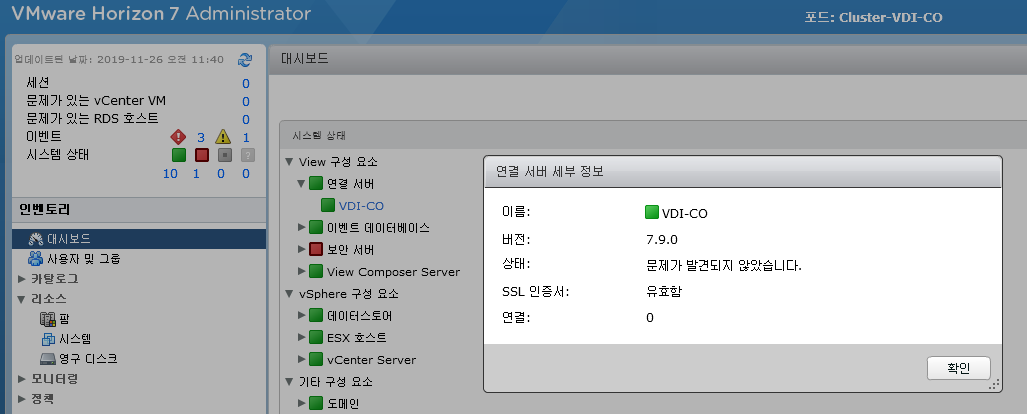The image size is (1027, 414).
Task: Open the sessions count 0 link
Action: tap(246, 83)
